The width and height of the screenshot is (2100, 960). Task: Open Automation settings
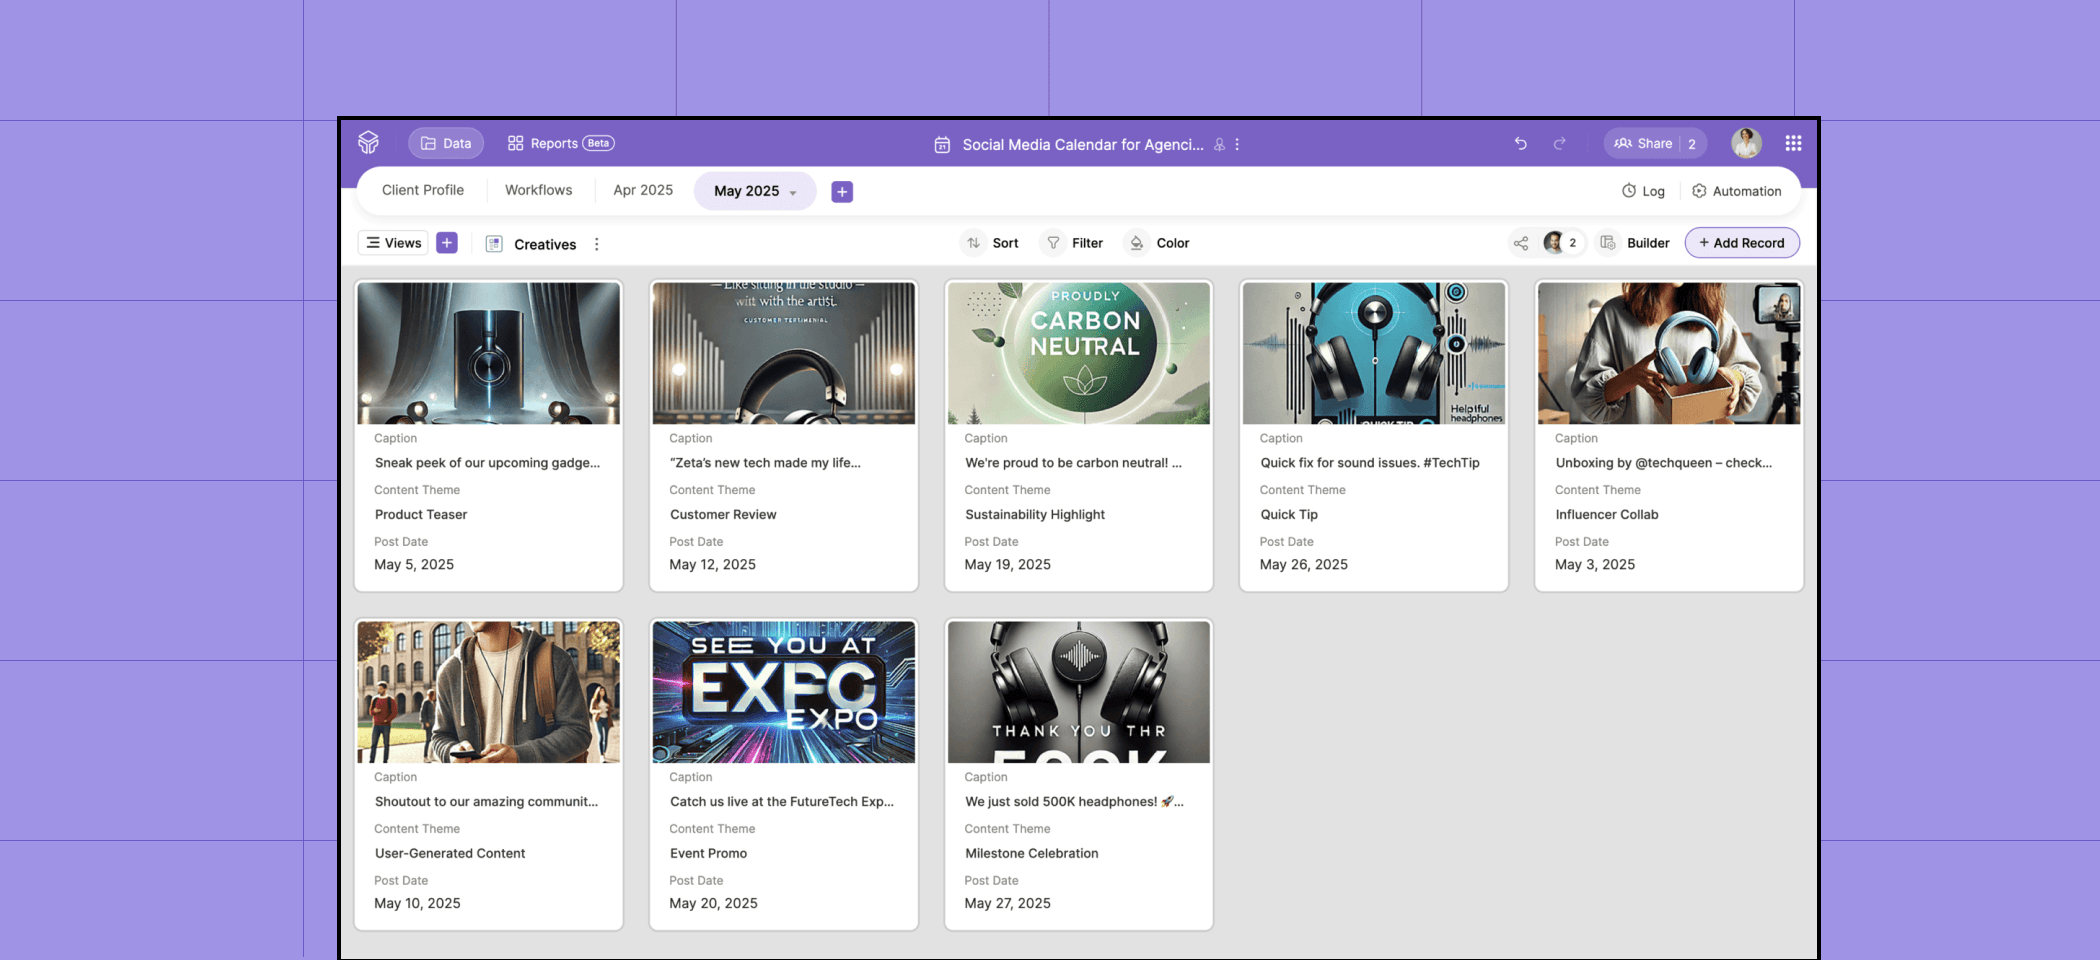point(1736,191)
